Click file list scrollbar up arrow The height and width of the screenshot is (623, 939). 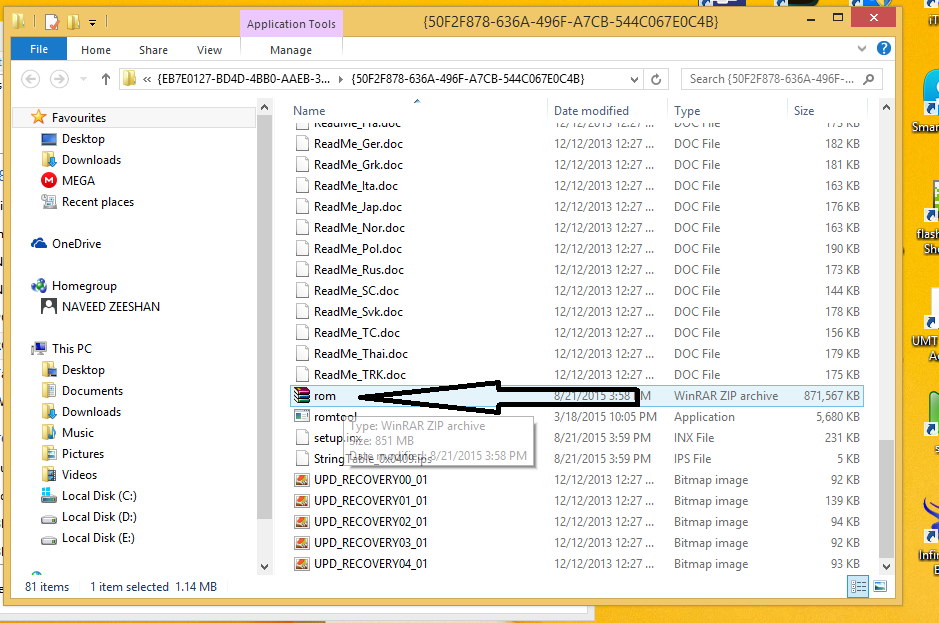[x=886, y=107]
